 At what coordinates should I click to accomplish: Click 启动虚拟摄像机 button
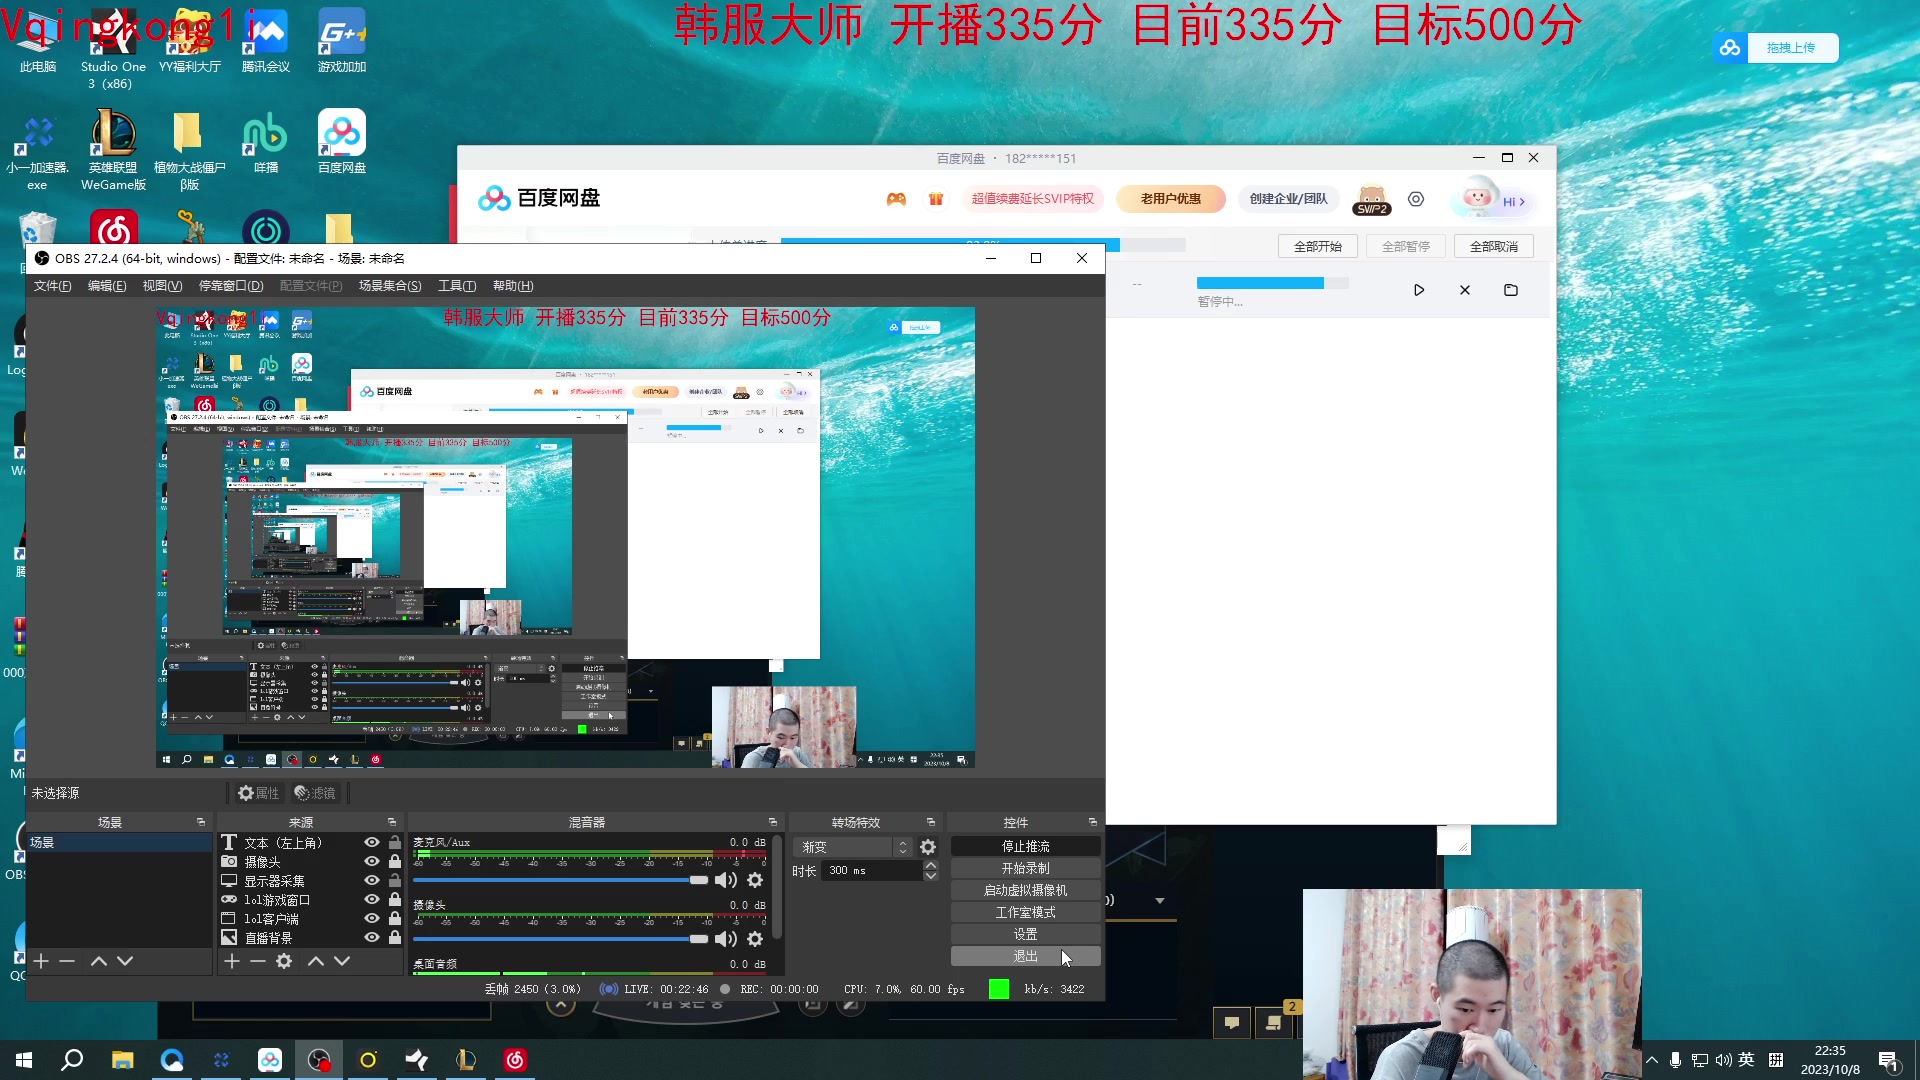coord(1026,891)
